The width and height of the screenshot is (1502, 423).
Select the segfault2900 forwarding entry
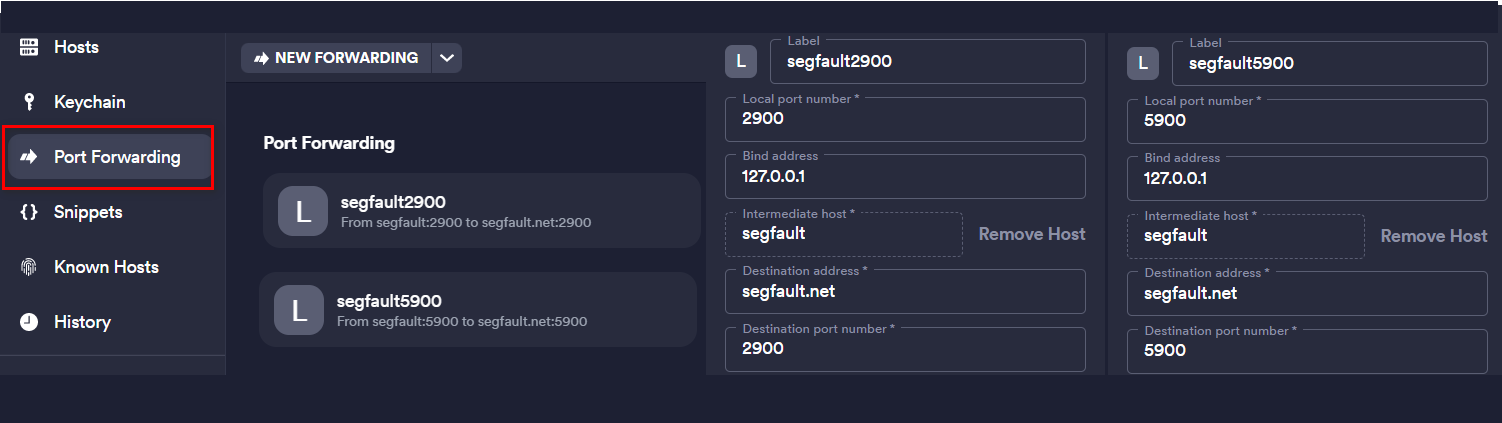coord(481,210)
